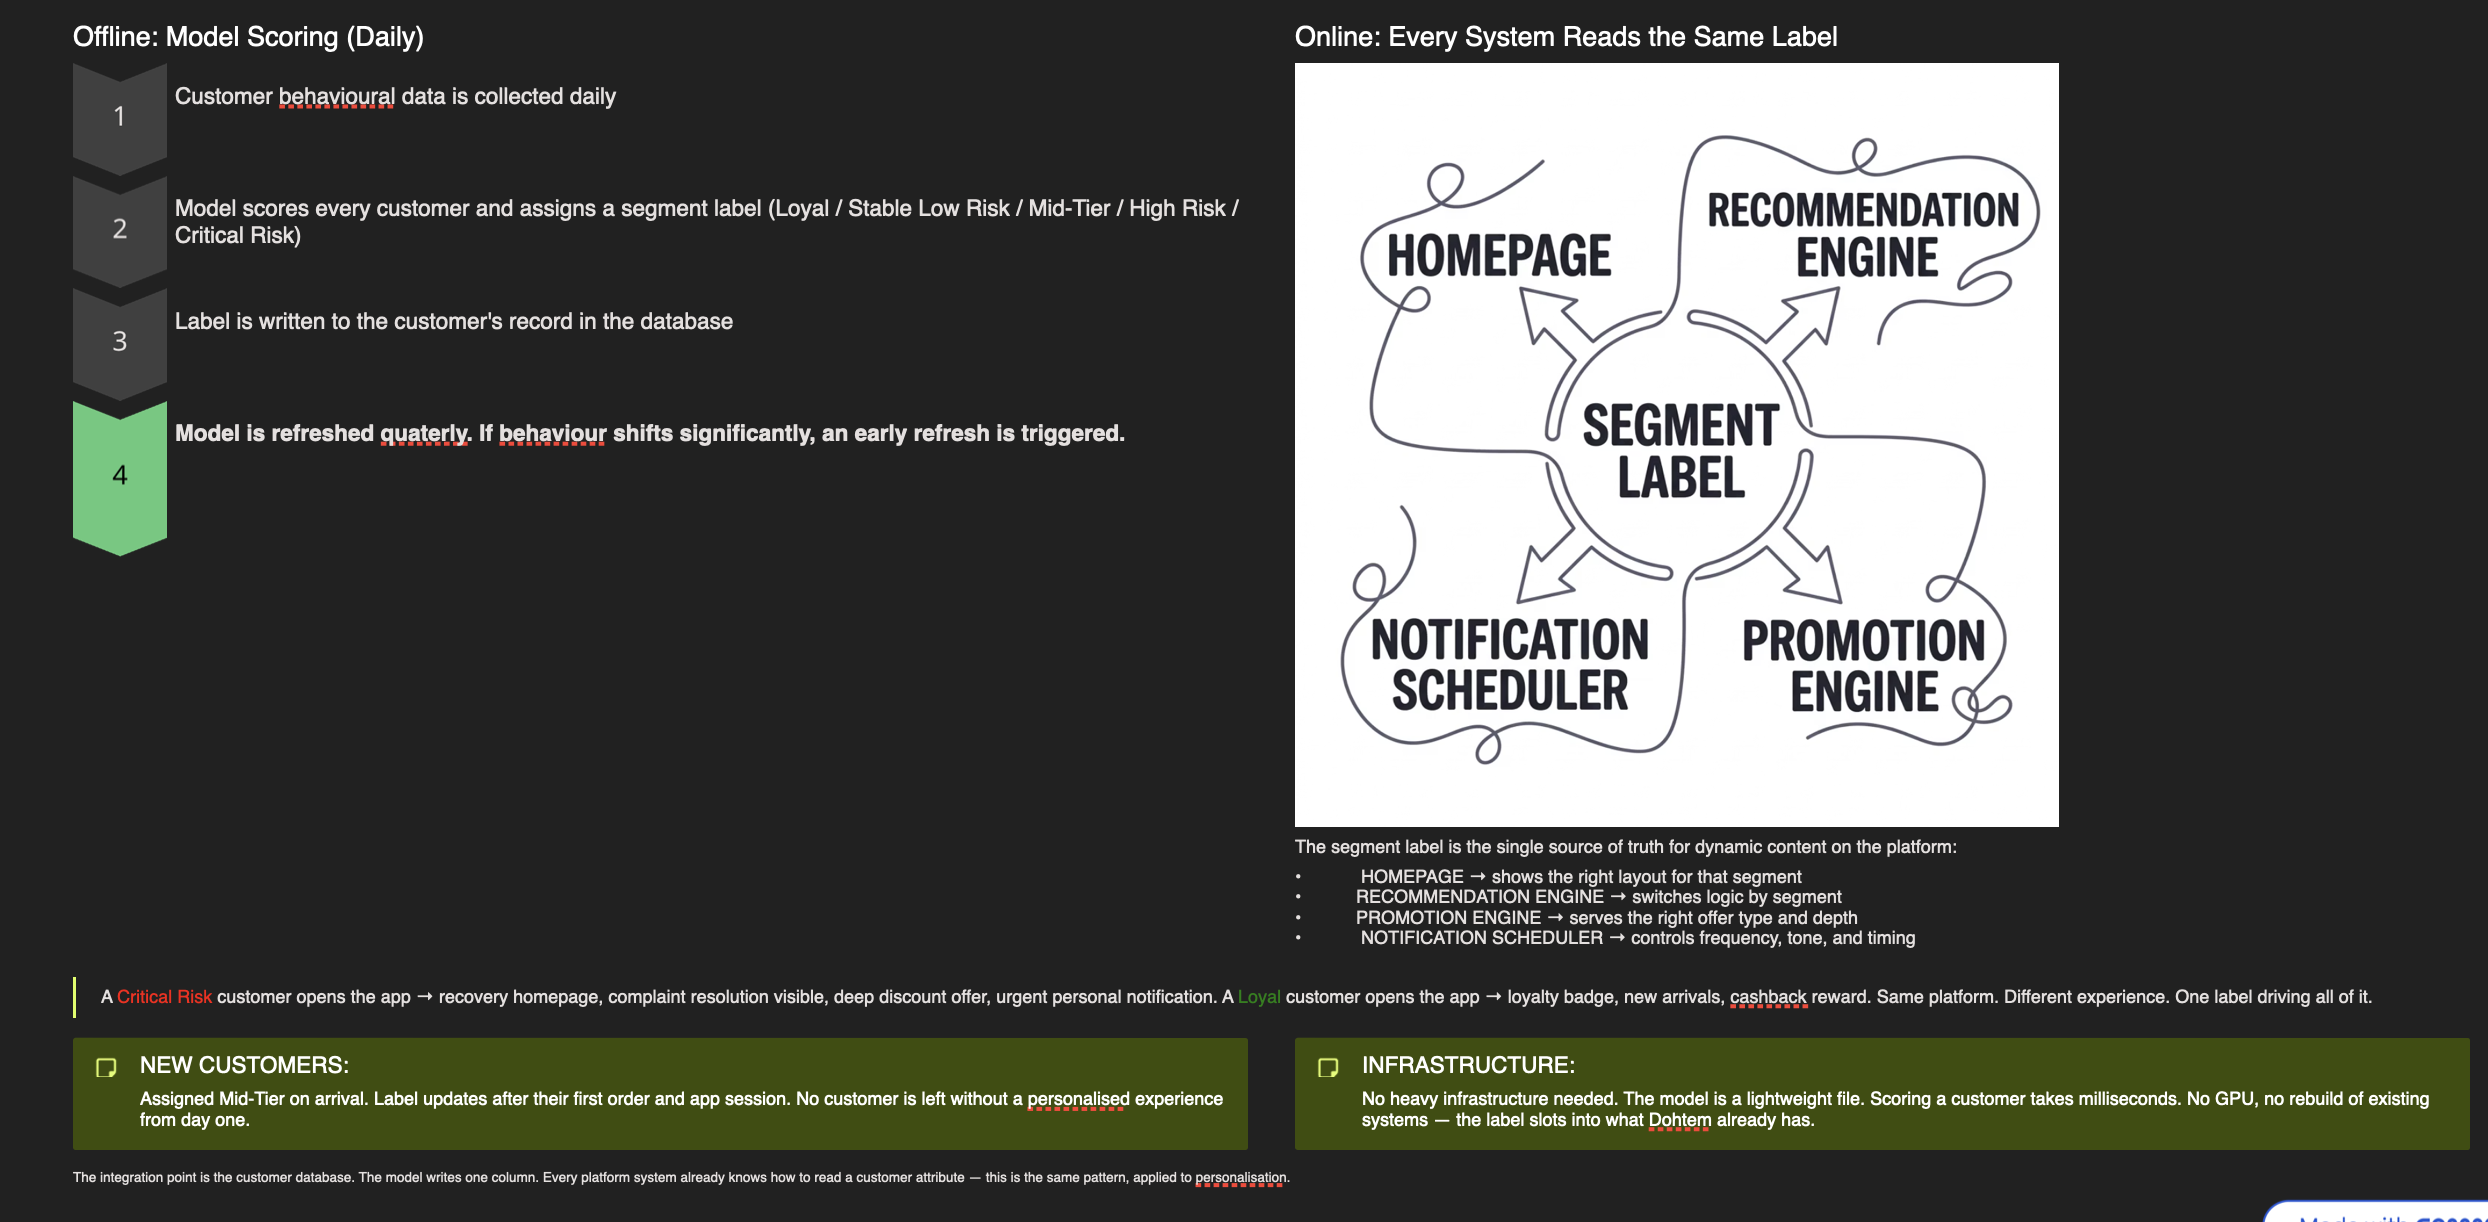Image resolution: width=2488 pixels, height=1222 pixels.
Task: Click the yellow blockquote accent bar
Action: point(75,997)
